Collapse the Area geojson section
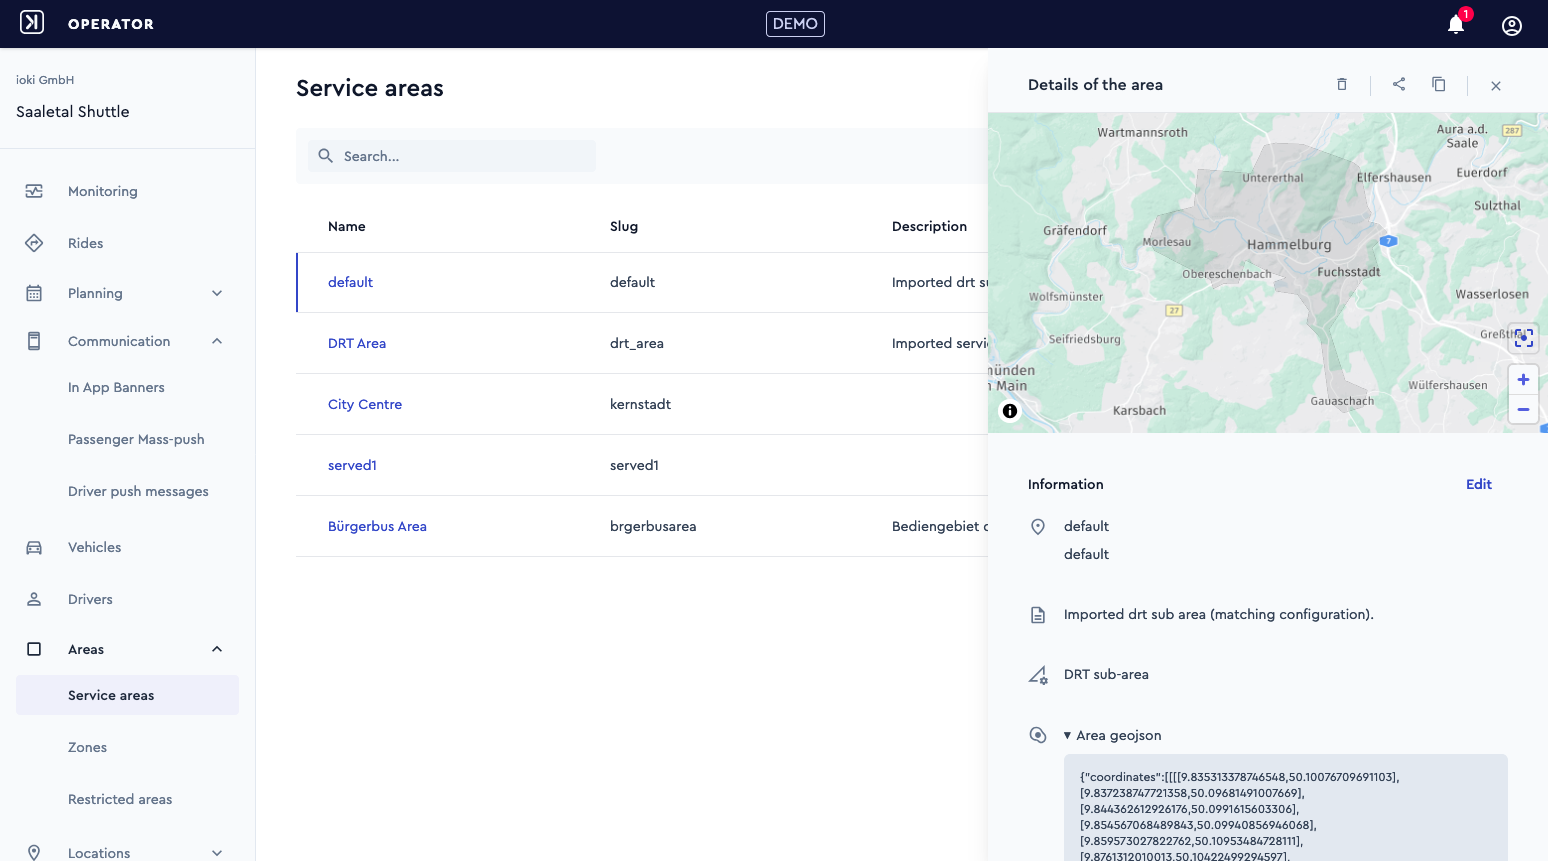Screen dimensions: 1548x861 point(1113,735)
